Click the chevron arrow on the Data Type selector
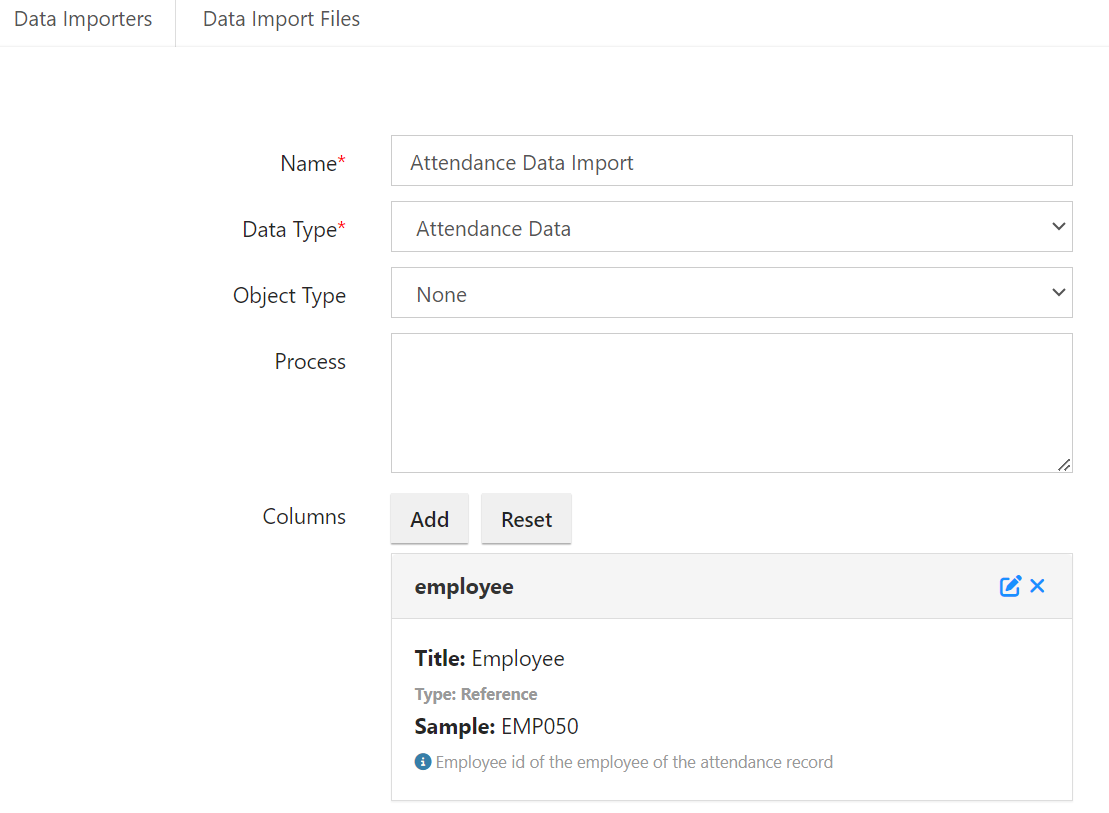The height and width of the screenshot is (813, 1109). 1058,227
